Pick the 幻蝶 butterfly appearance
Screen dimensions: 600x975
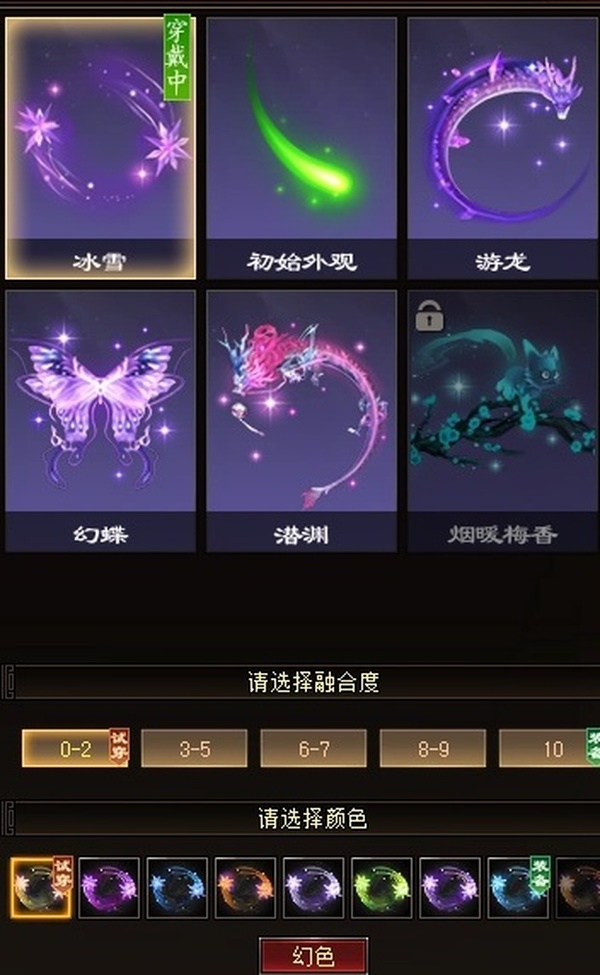[x=100, y=421]
